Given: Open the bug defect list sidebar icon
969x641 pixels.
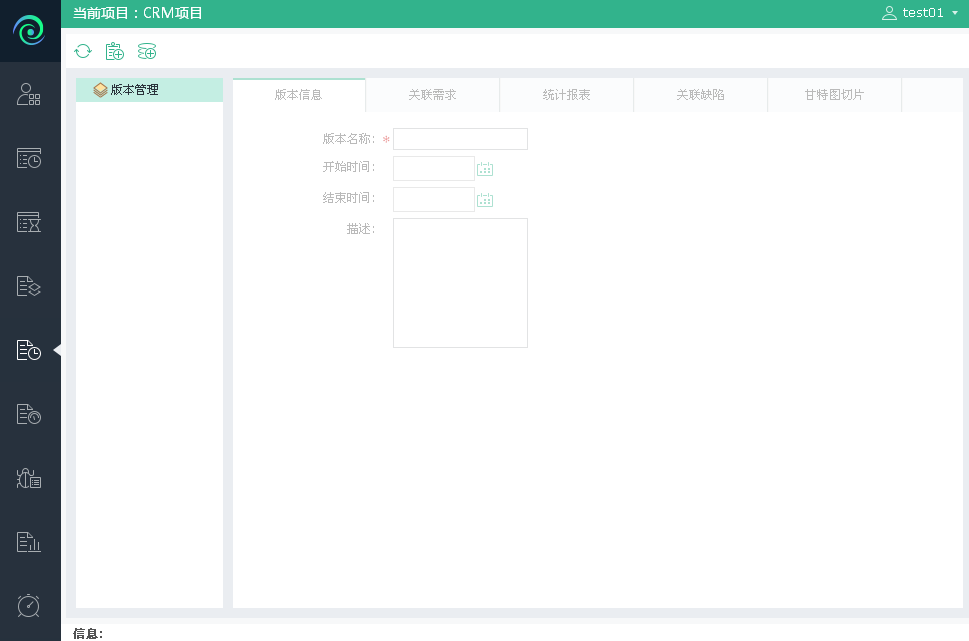Looking at the screenshot, I should tap(28, 478).
